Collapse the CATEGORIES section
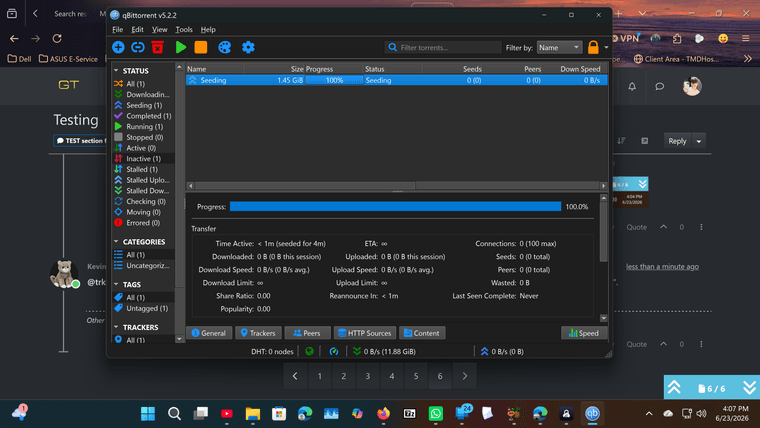The image size is (760, 428). point(116,241)
